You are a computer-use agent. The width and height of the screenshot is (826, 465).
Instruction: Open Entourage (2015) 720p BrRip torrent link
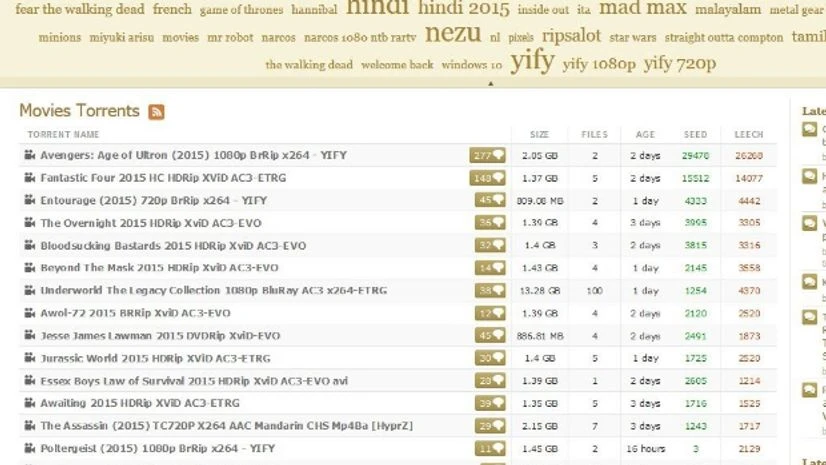154,201
